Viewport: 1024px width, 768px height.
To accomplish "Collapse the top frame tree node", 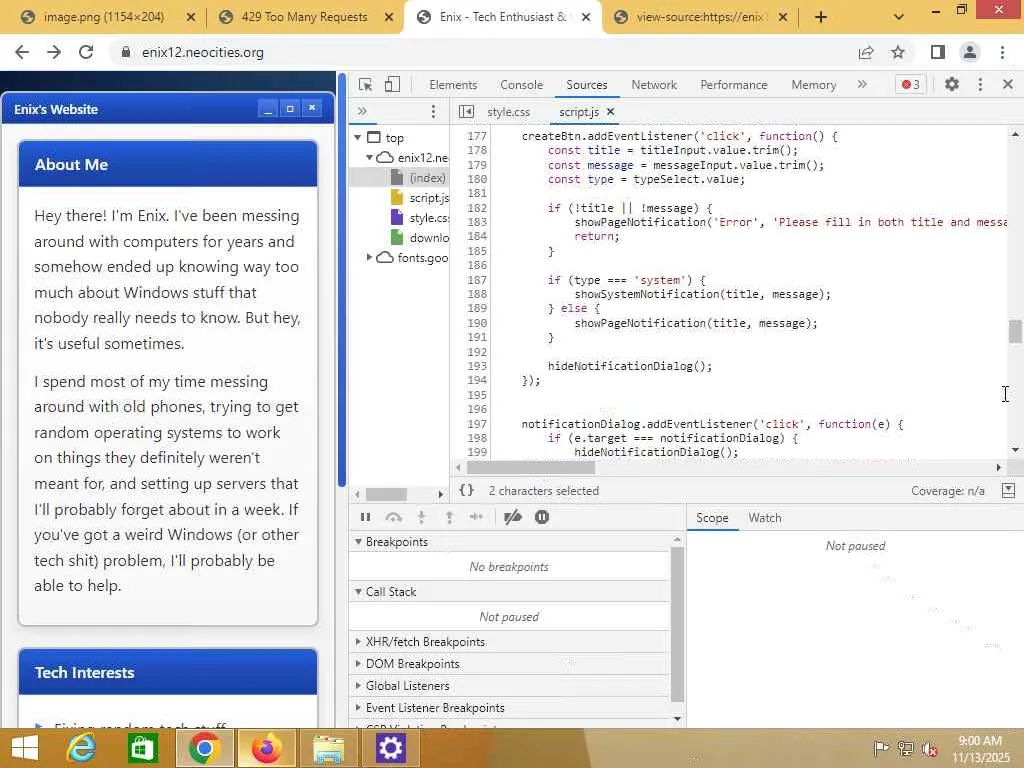I will 358,138.
